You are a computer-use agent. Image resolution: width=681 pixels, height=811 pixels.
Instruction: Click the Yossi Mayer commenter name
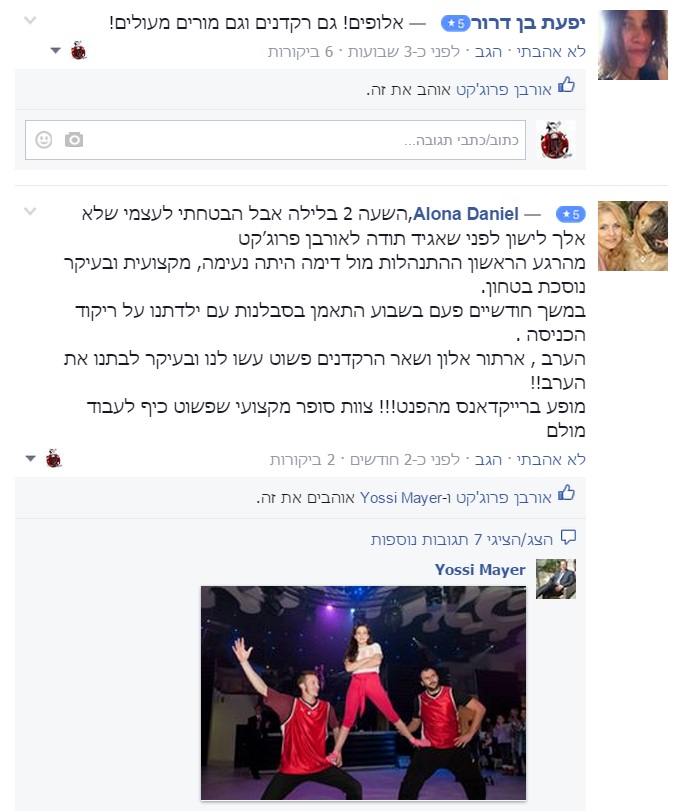pyautogui.click(x=480, y=569)
